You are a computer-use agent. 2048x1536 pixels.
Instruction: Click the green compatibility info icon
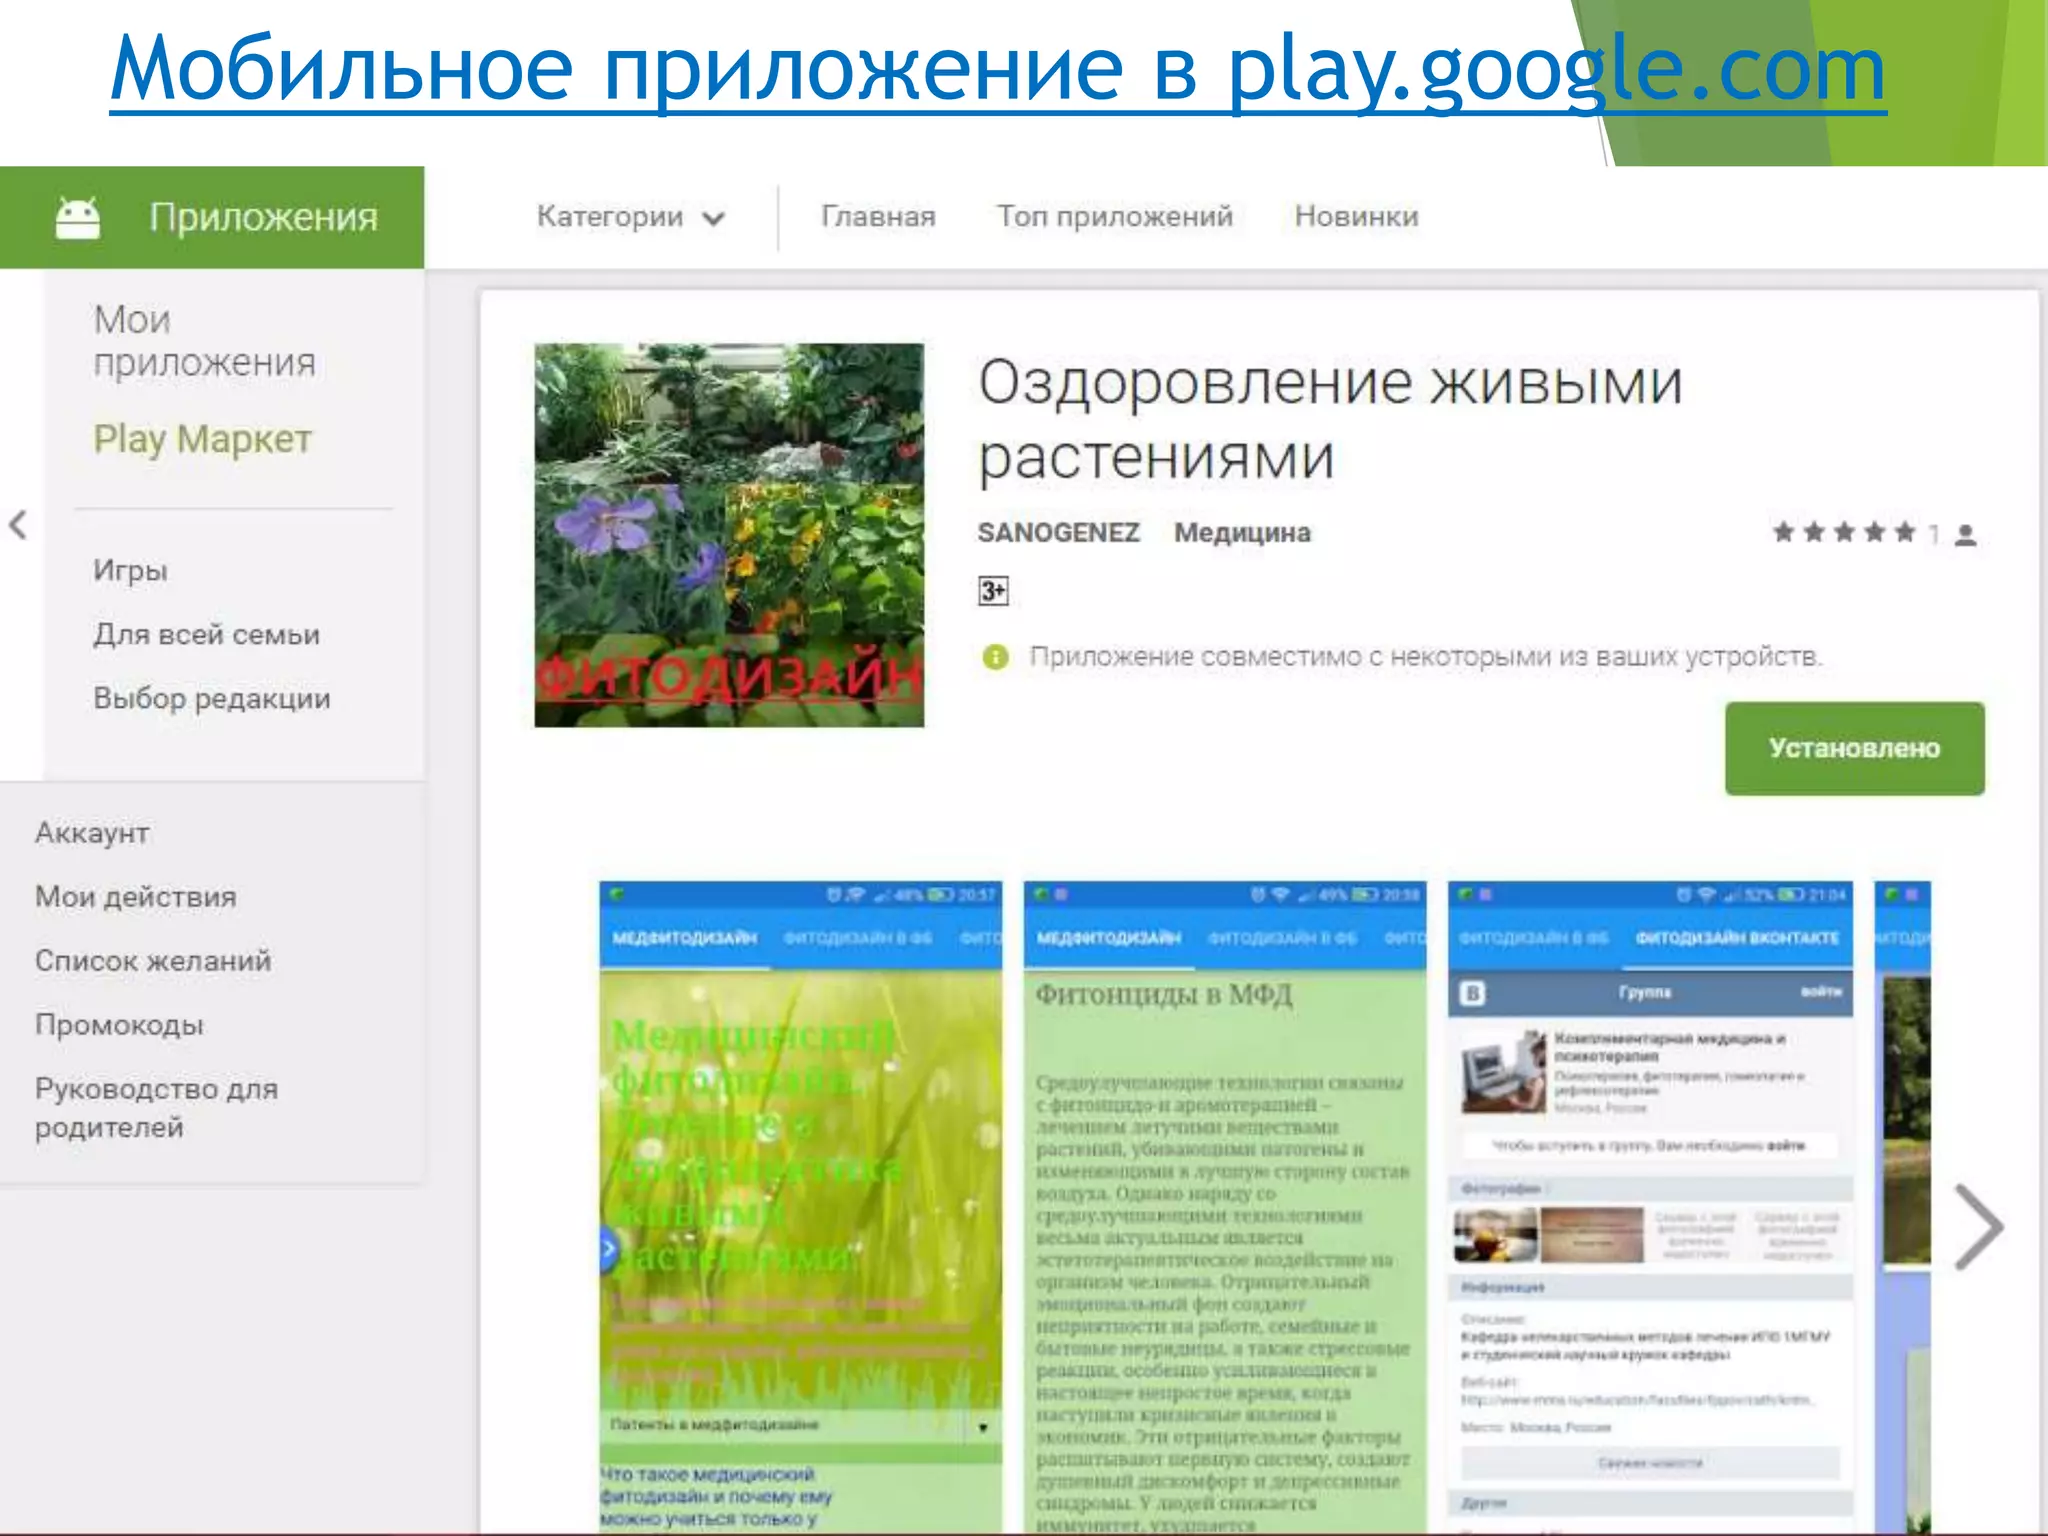click(995, 657)
